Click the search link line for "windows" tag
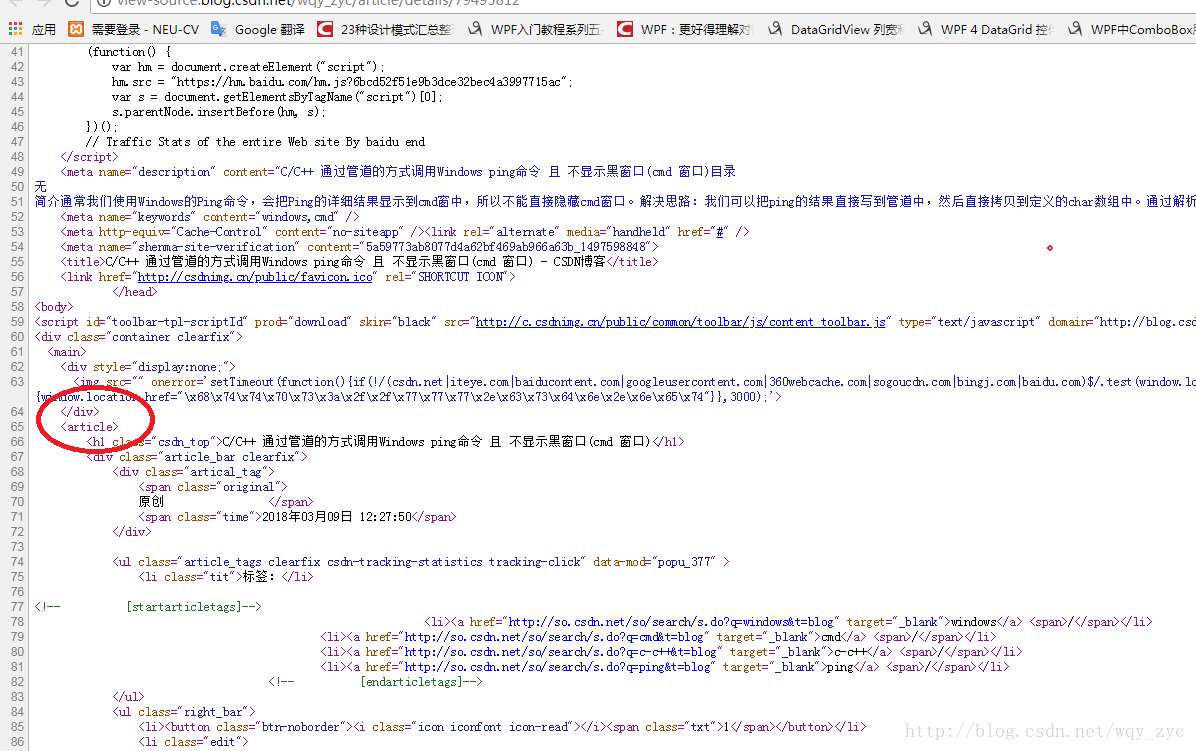The width and height of the screenshot is (1196, 751). tap(788, 622)
